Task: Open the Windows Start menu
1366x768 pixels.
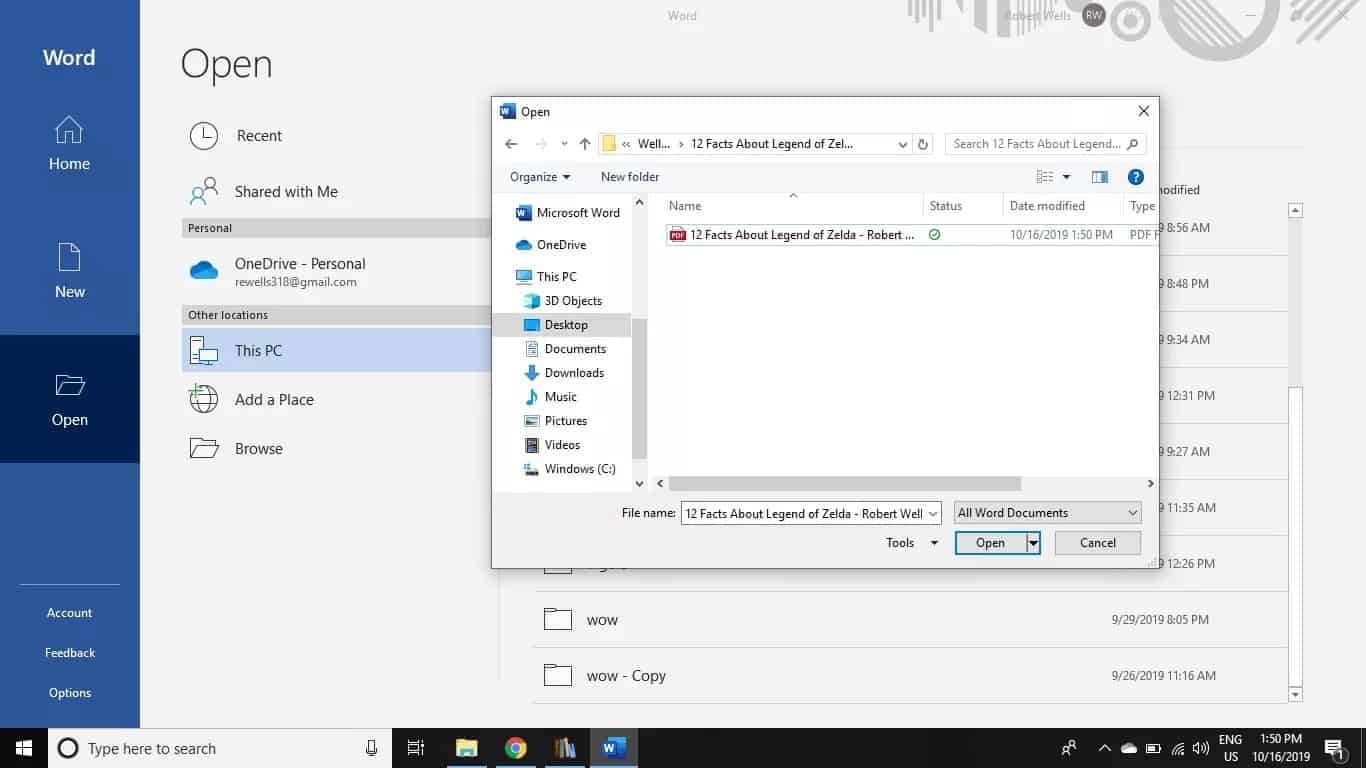Action: tap(24, 748)
